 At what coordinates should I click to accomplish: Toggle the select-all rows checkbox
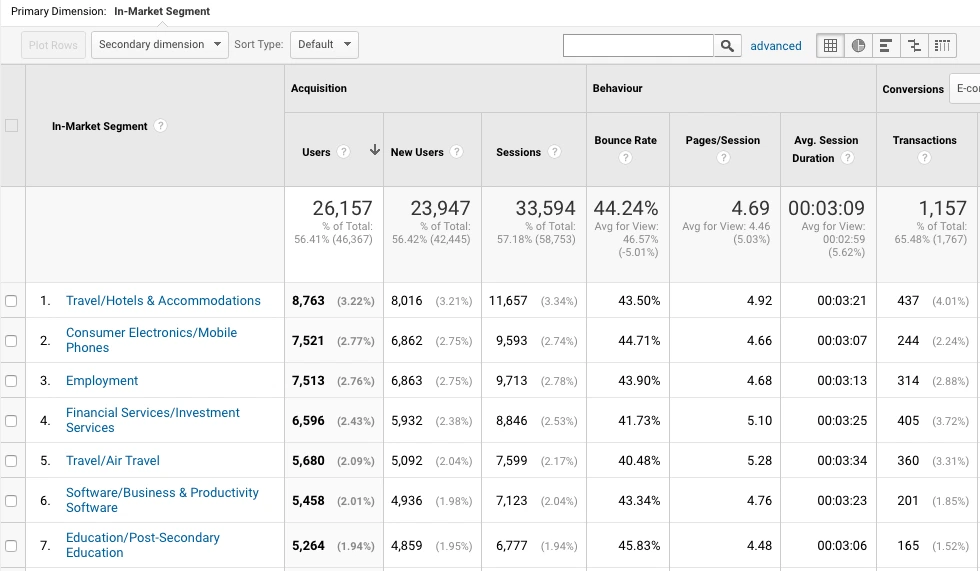coord(11,126)
